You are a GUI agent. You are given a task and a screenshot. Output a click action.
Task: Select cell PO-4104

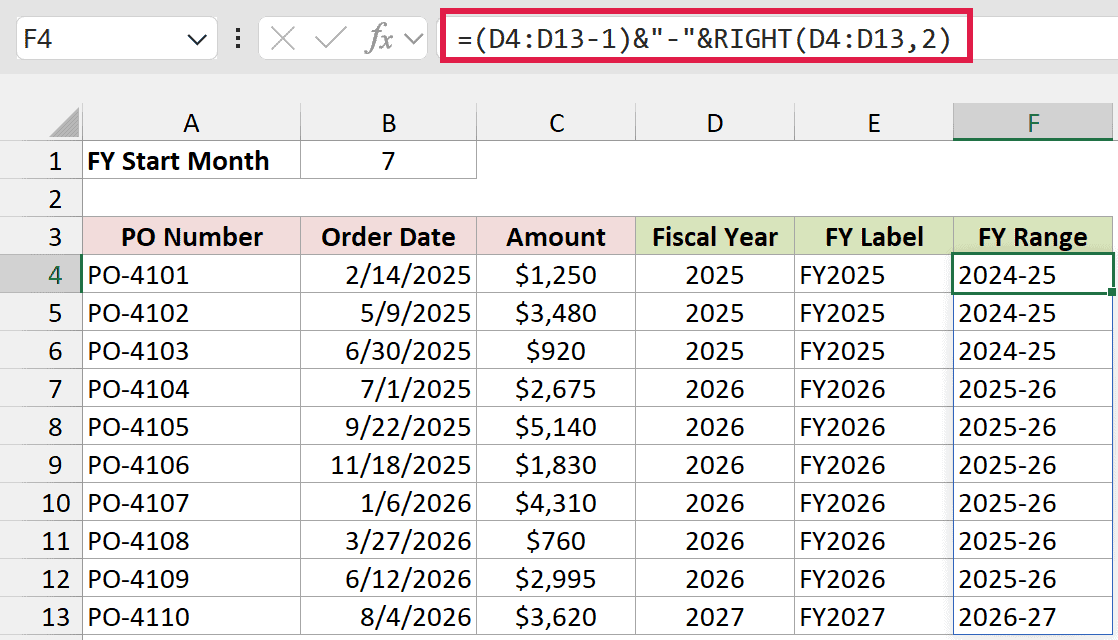coord(191,388)
